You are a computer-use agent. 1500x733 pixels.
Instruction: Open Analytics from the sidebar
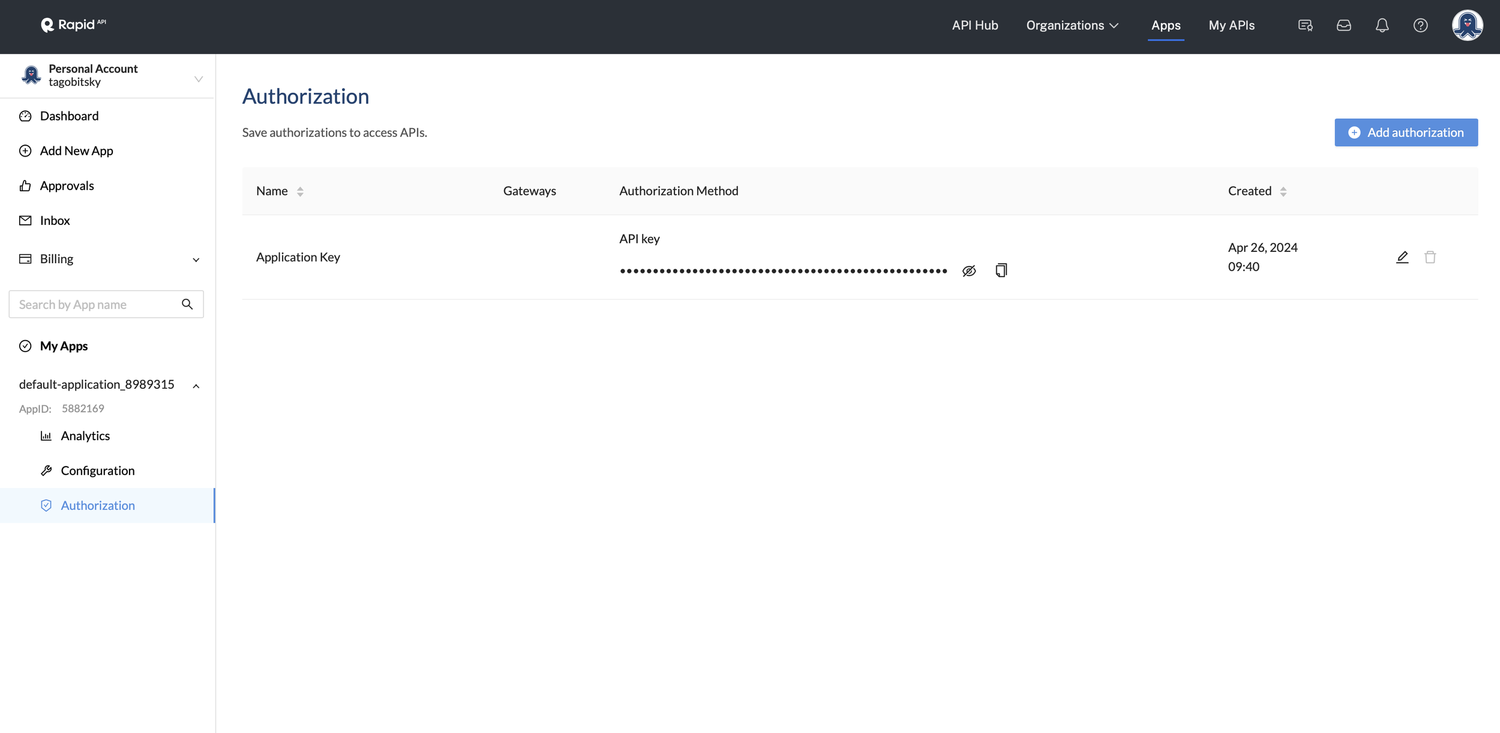87,435
